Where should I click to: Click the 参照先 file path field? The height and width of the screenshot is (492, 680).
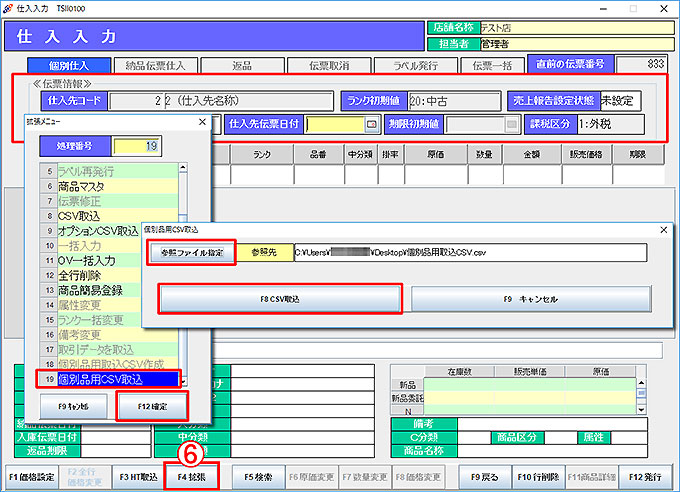(469, 253)
